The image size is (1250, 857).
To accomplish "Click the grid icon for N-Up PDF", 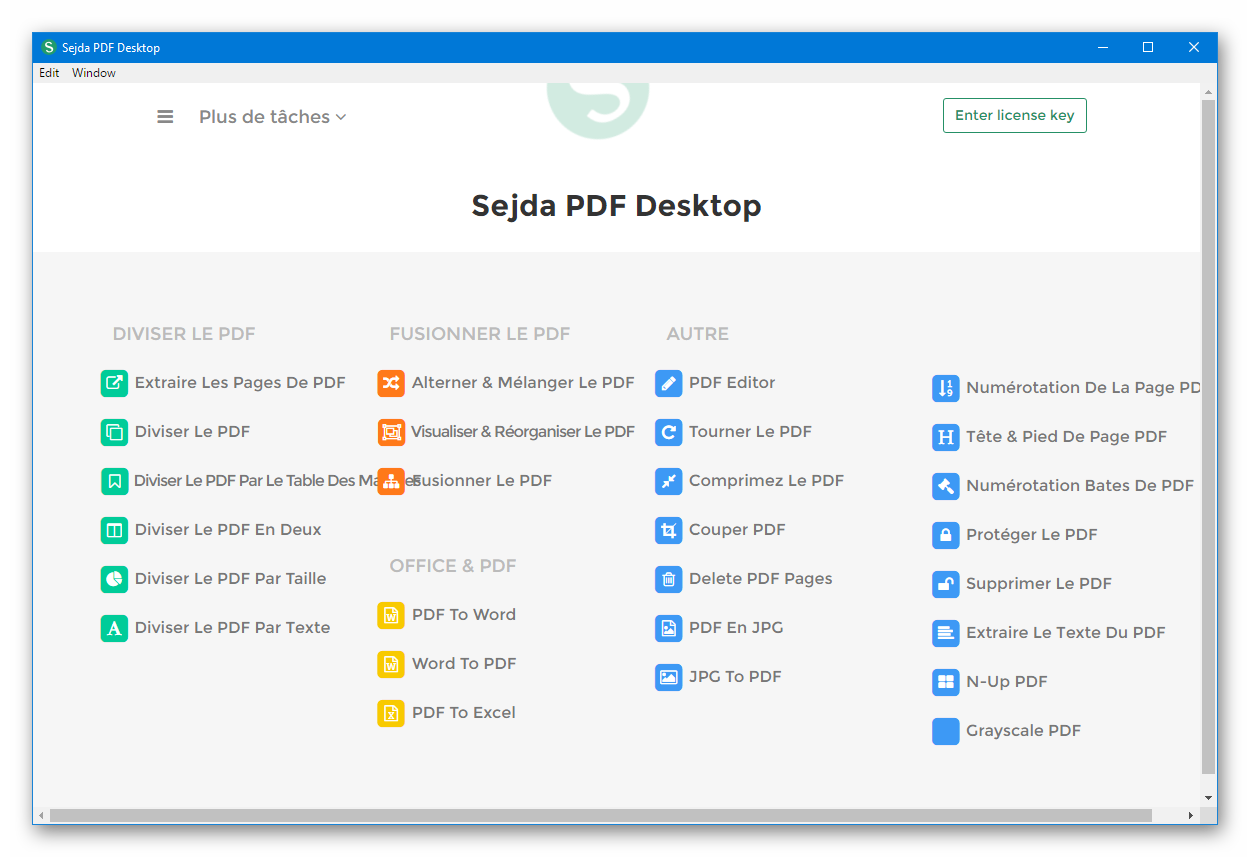I will (945, 682).
